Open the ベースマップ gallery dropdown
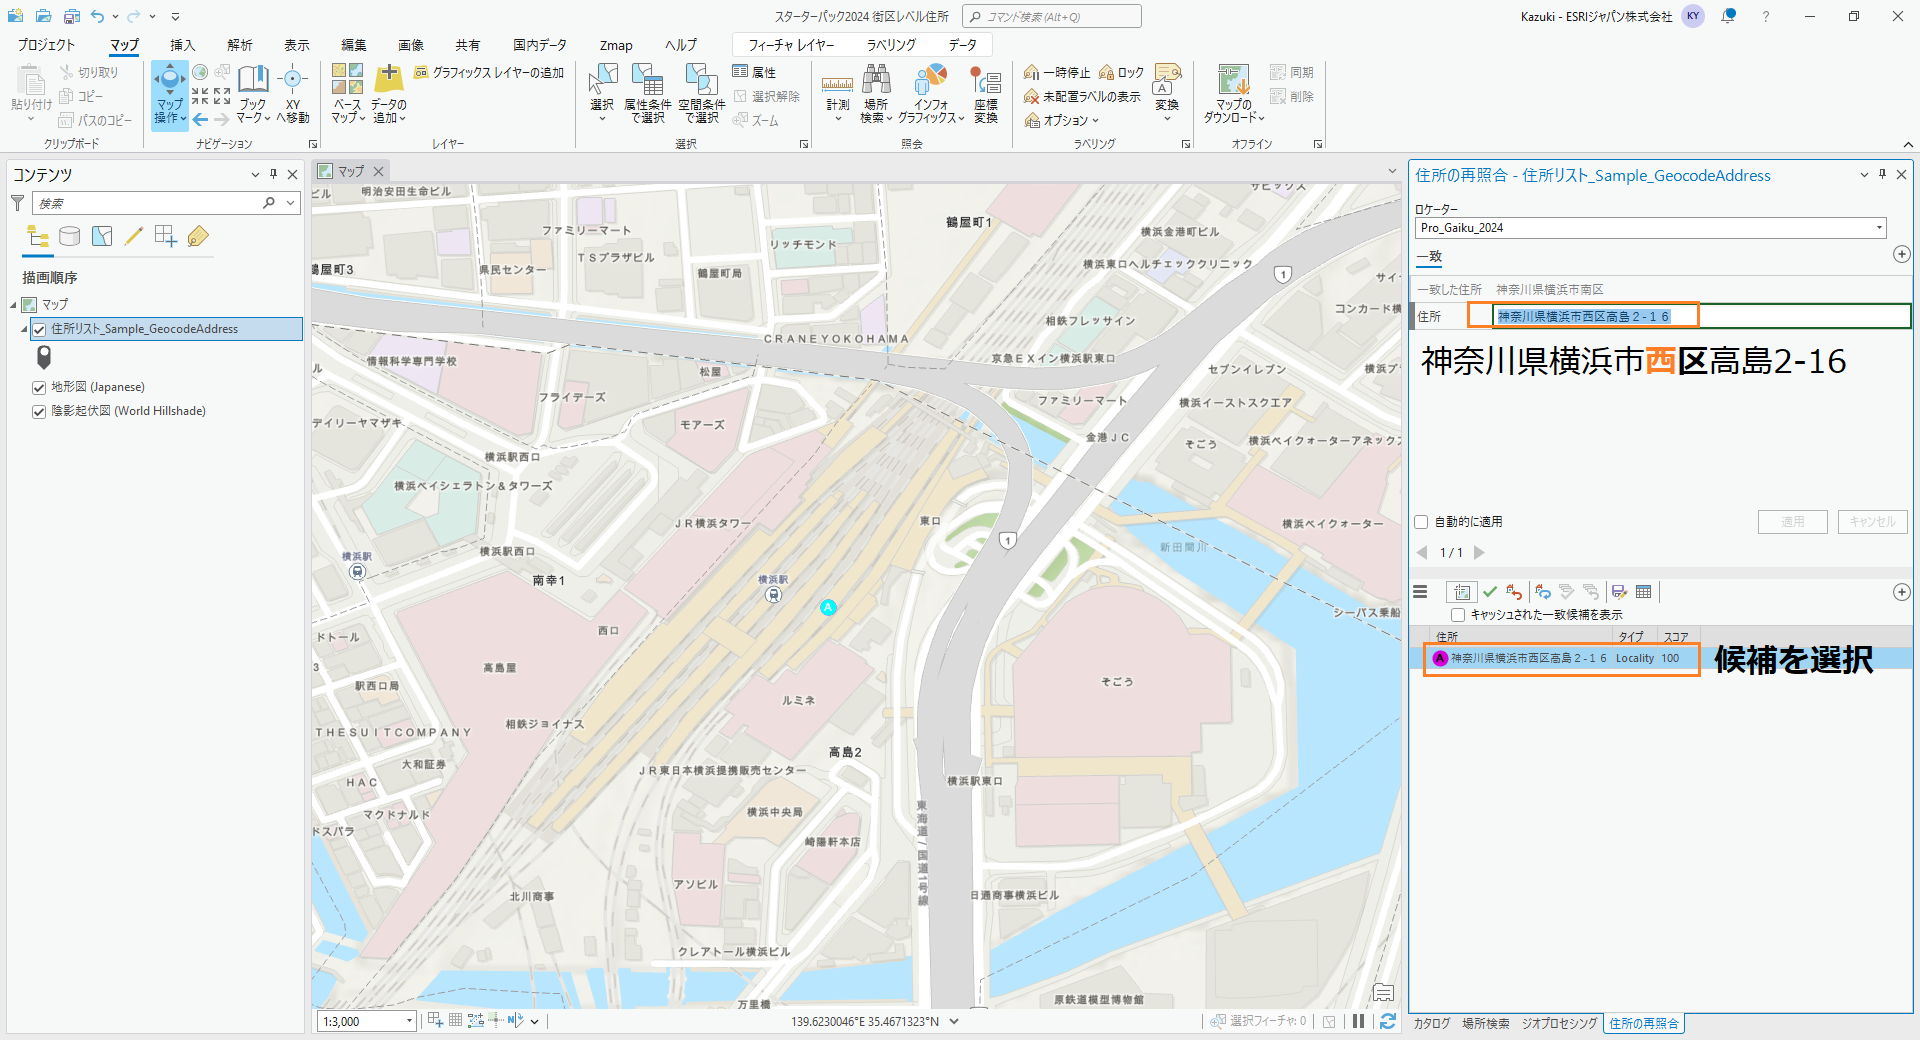This screenshot has width=1920, height=1040. pos(347,111)
